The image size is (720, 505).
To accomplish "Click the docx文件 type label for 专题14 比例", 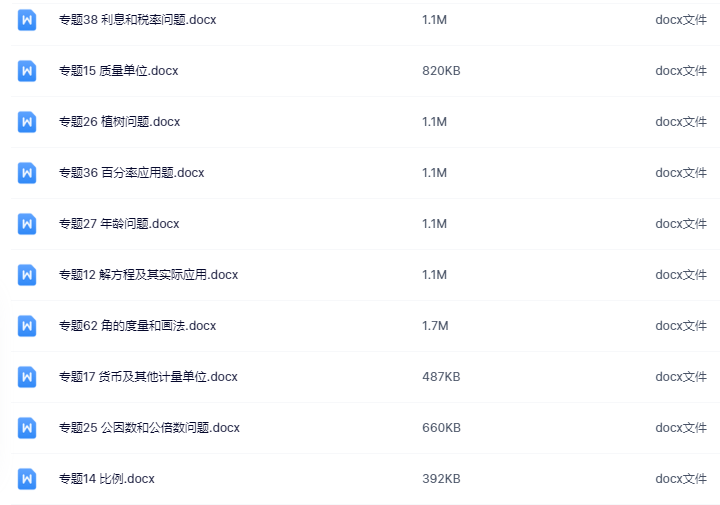I will pos(681,478).
